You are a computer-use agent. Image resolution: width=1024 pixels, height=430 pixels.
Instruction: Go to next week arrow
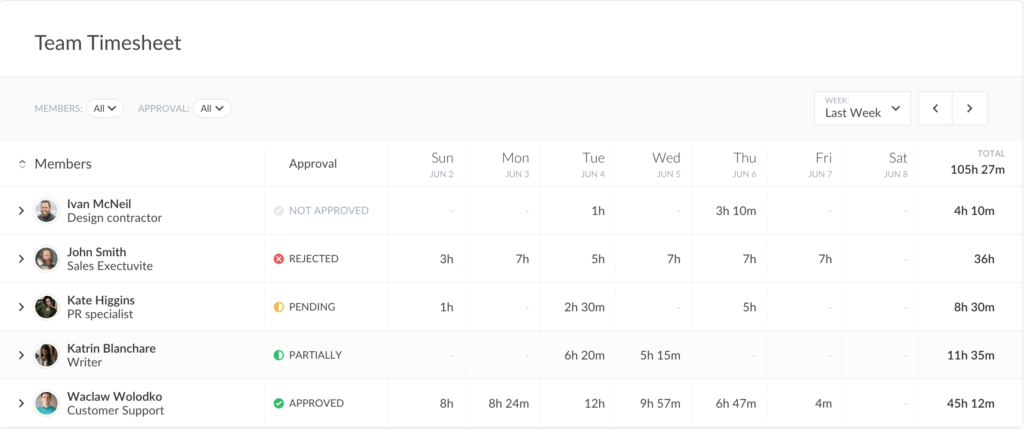tap(970, 108)
